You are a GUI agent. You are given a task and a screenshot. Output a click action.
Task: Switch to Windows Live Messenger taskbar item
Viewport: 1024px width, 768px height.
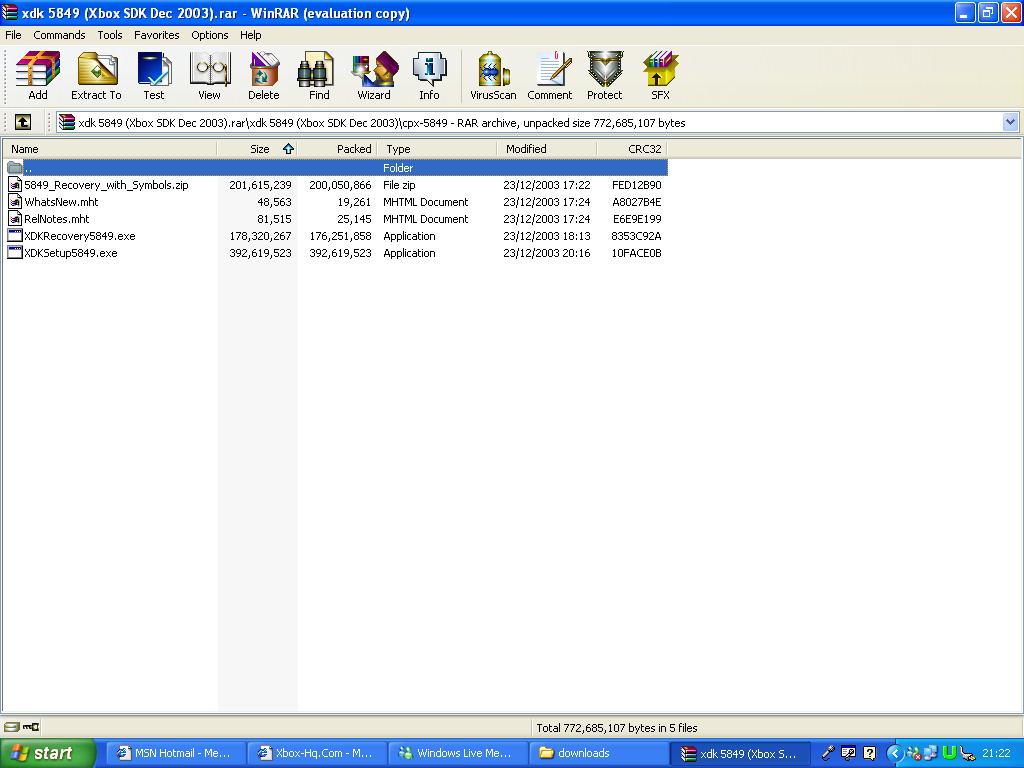[x=457, y=753]
